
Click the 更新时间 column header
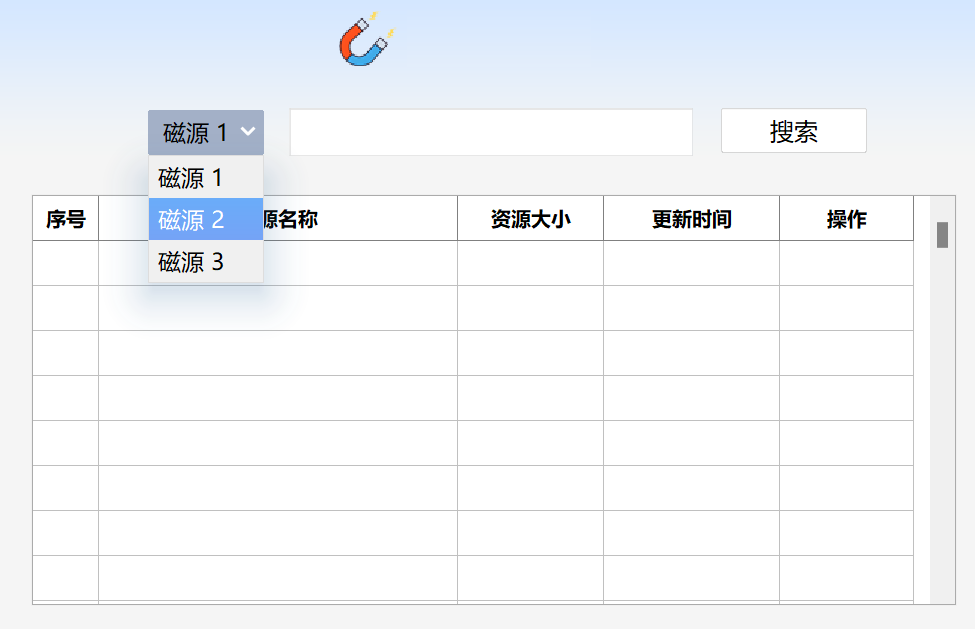(691, 219)
